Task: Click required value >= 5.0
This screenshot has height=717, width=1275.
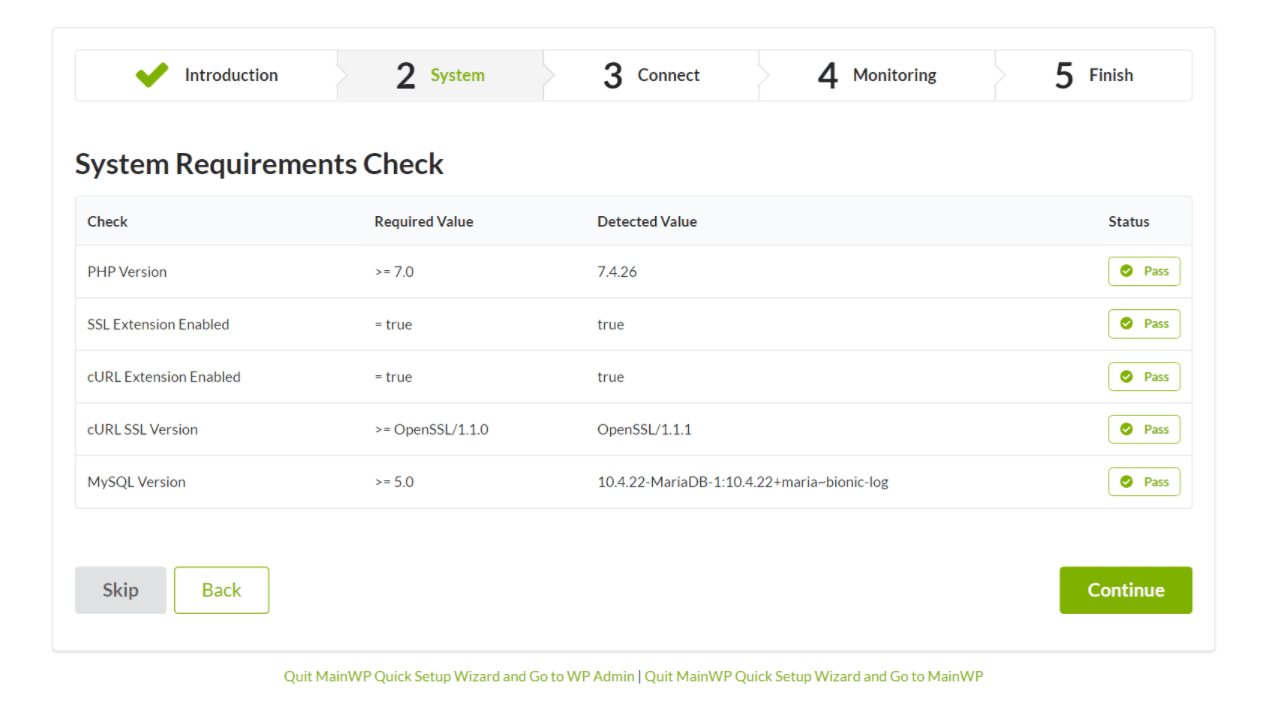Action: (394, 482)
